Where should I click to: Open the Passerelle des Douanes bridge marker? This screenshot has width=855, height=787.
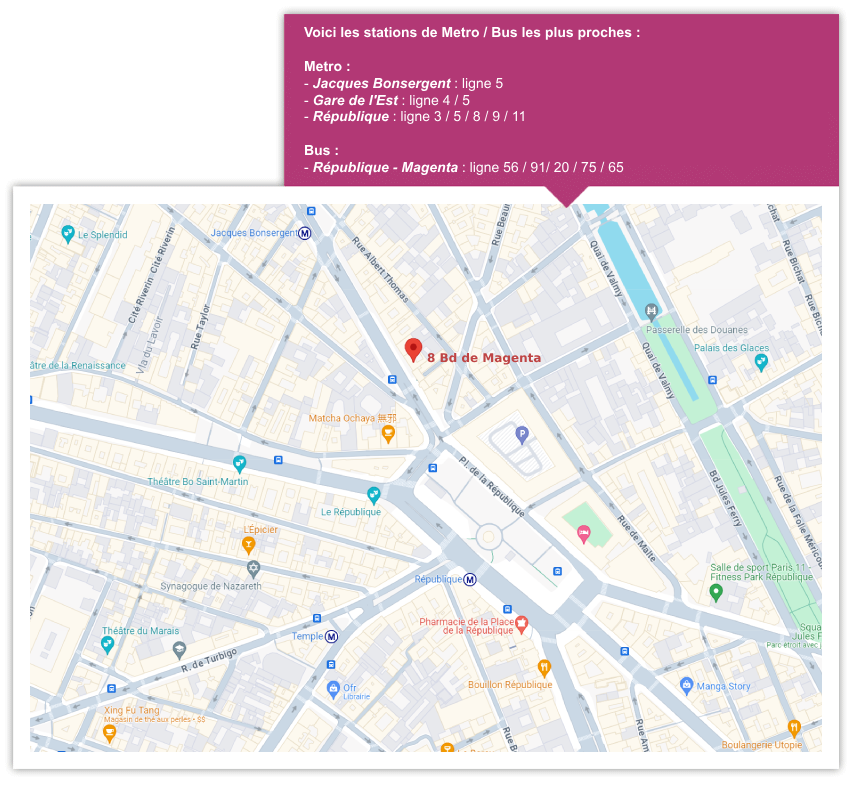tap(652, 313)
